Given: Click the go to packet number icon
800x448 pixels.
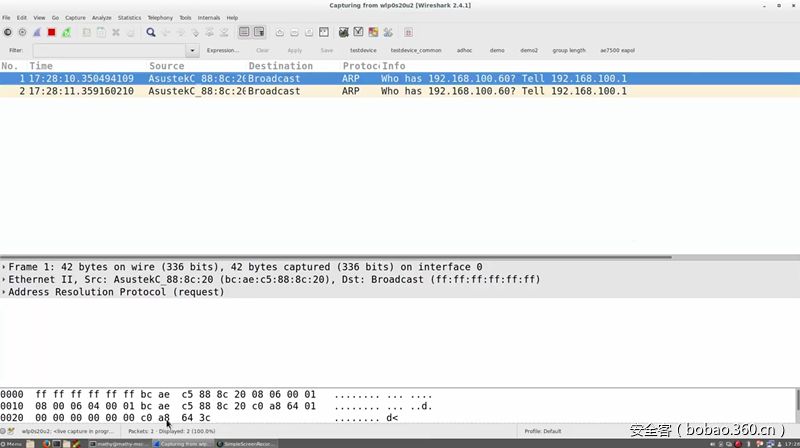Looking at the screenshot, I should click(195, 32).
